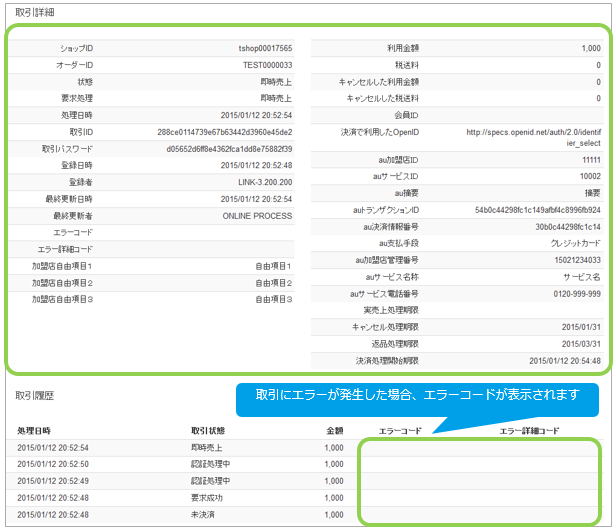Click payment start deadline 2015/01/12 20:54:48
Viewport: 615px width, 531px height.
tap(565, 361)
